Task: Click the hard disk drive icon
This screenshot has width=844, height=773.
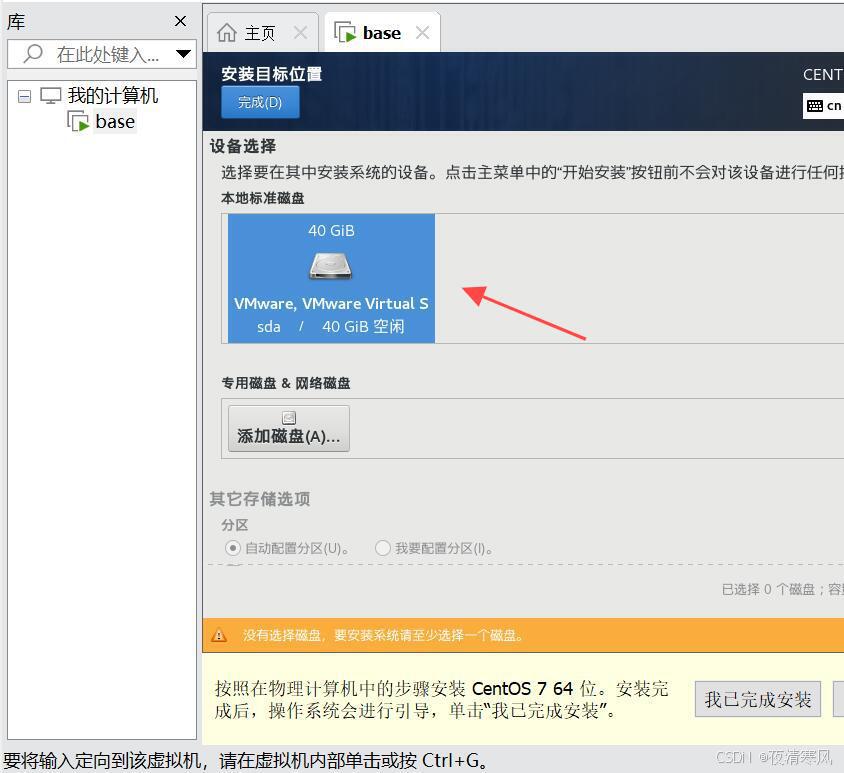Action: [x=330, y=266]
